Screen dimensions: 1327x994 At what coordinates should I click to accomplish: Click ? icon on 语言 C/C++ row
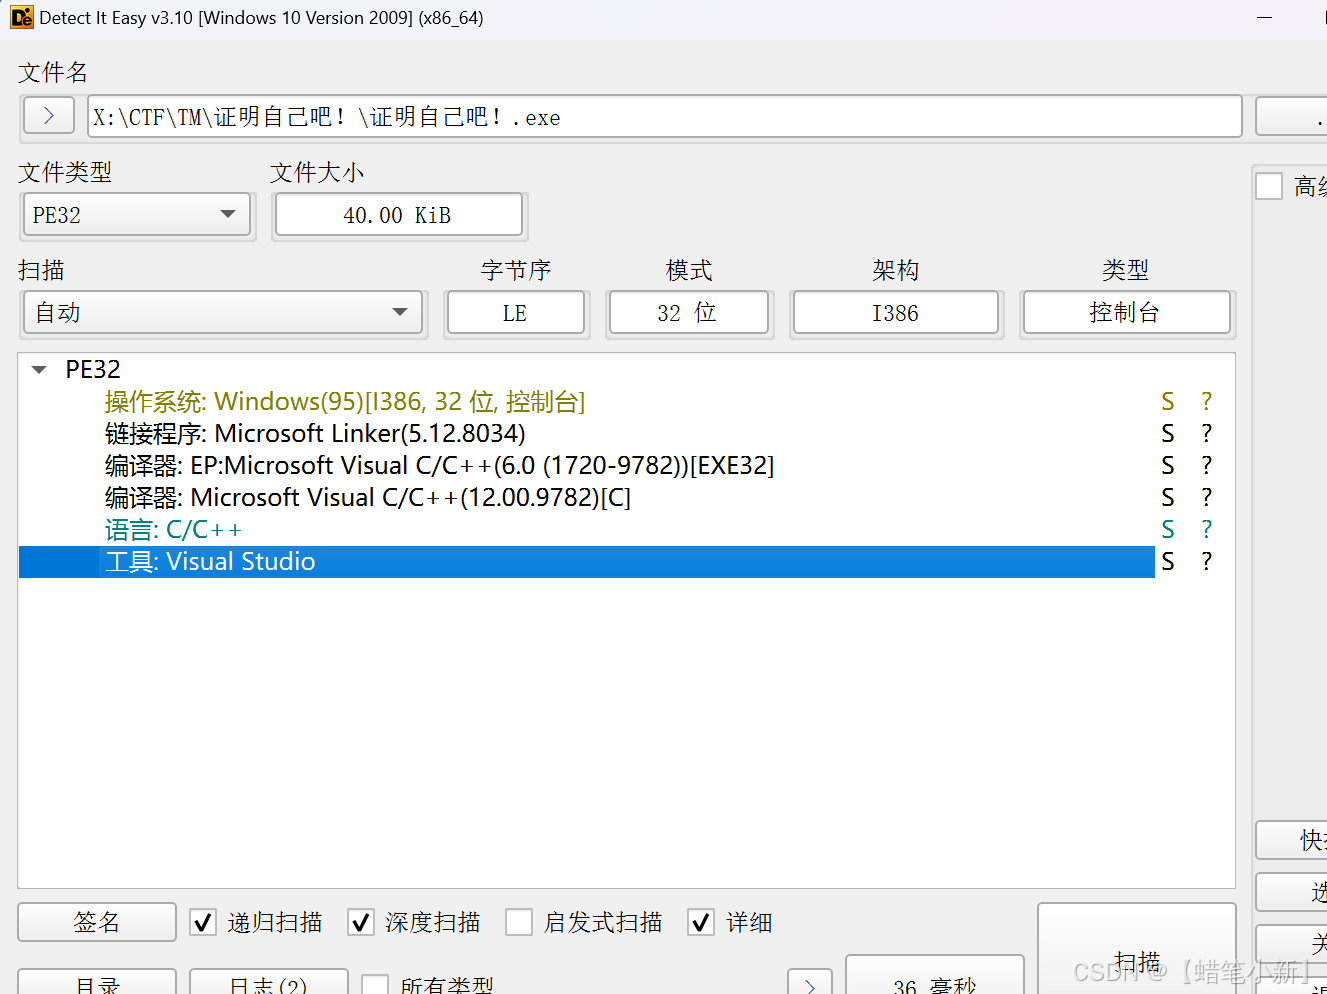1206,530
